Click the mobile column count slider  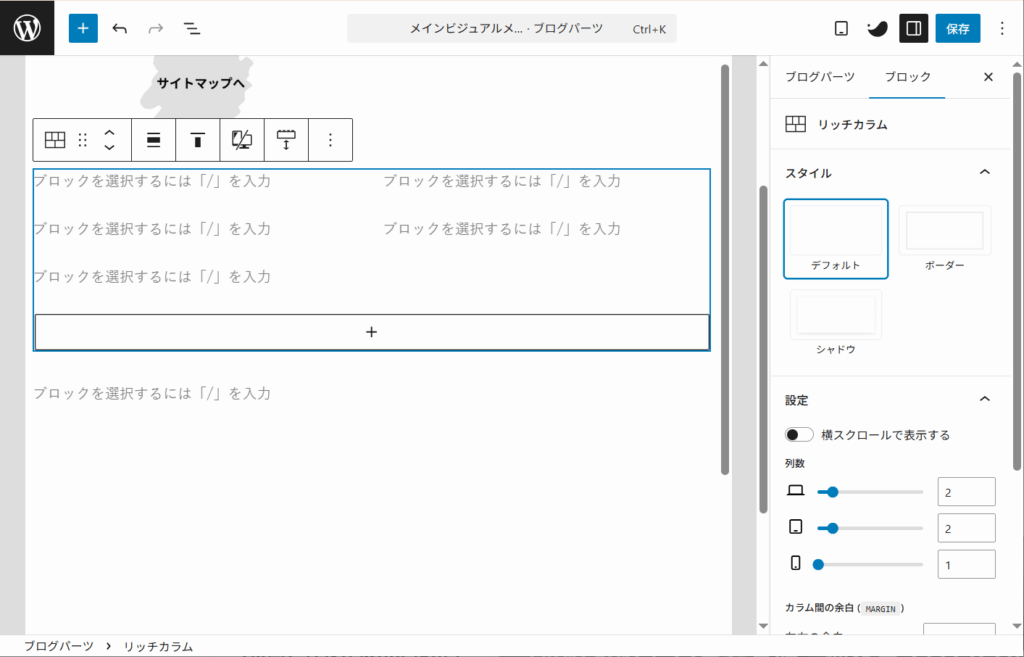pos(870,564)
